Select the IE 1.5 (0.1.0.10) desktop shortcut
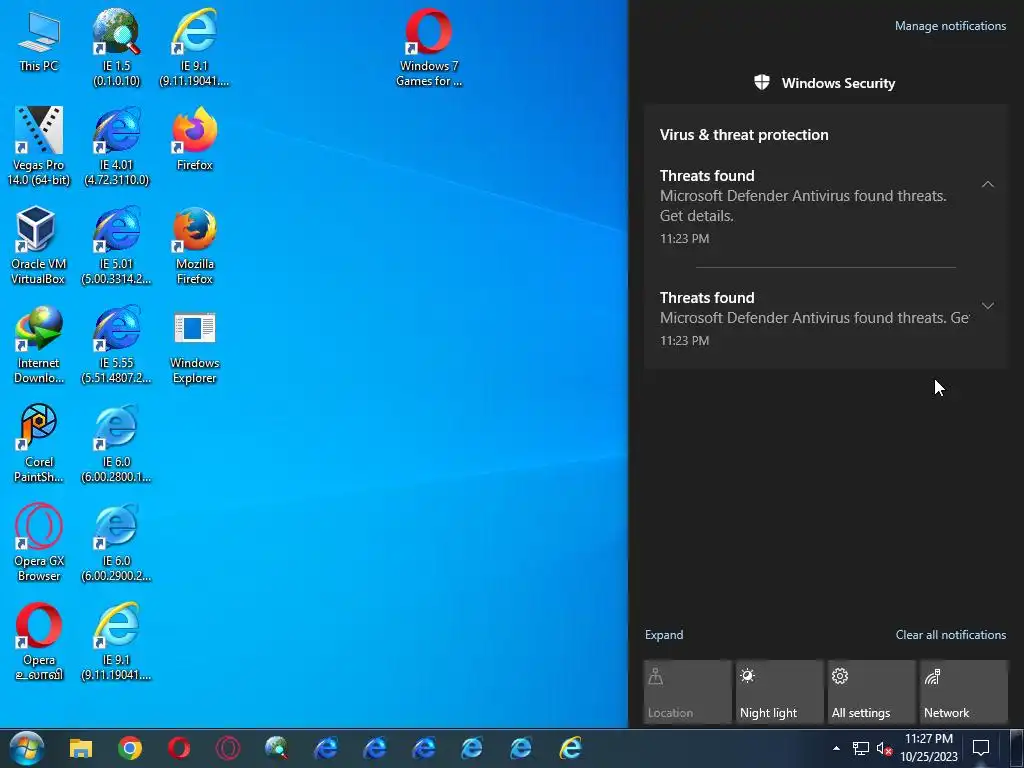The width and height of the screenshot is (1024, 768). [116, 47]
